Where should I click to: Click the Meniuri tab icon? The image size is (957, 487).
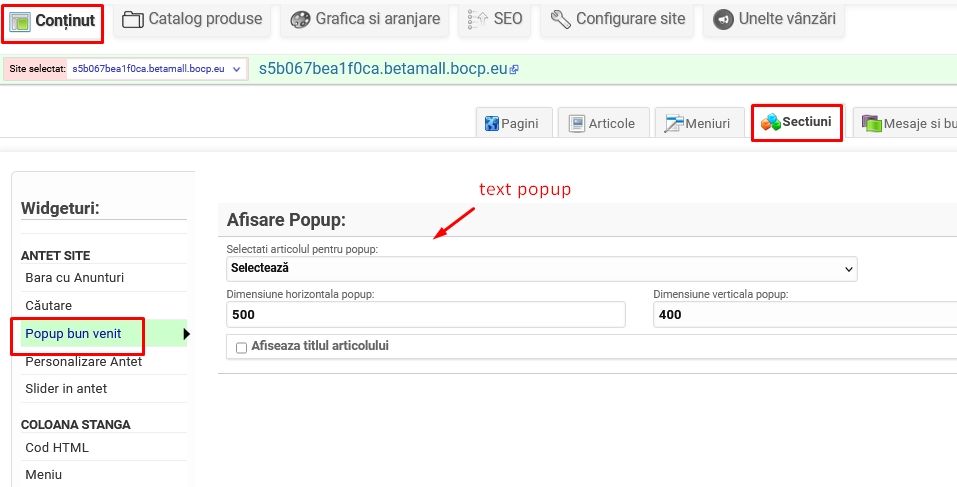point(674,123)
